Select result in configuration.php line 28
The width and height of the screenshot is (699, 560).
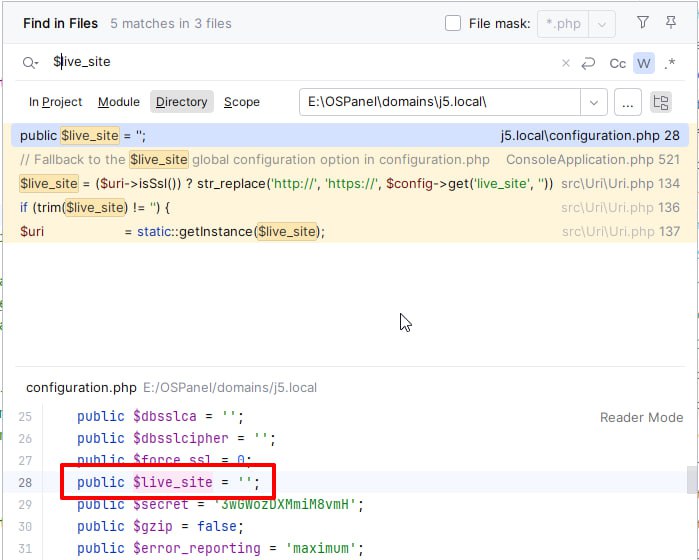tap(350, 136)
